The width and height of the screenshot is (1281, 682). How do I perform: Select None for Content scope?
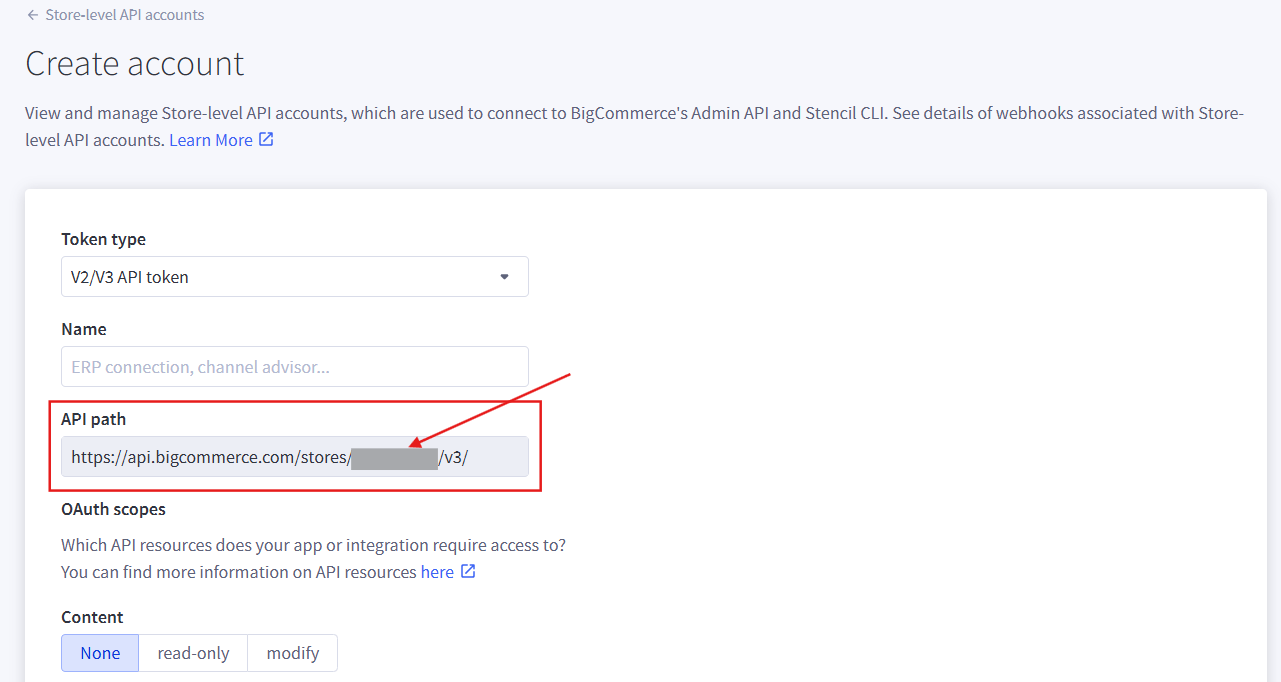tap(100, 653)
